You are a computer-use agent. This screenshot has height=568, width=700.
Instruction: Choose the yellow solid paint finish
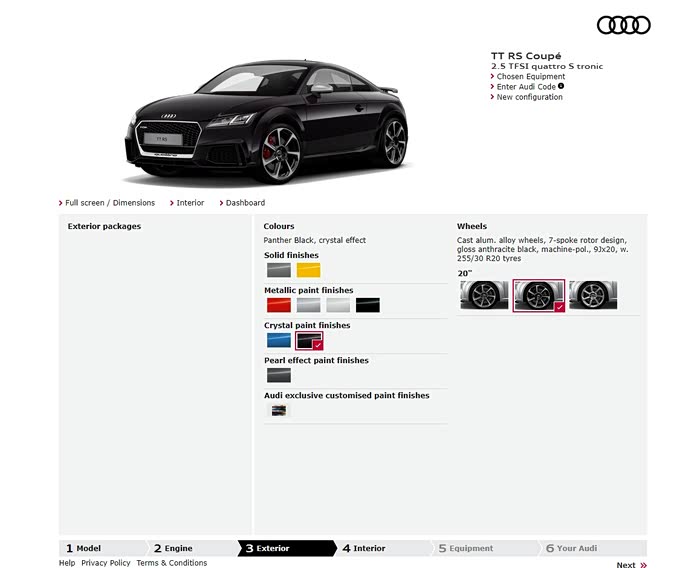(x=308, y=270)
